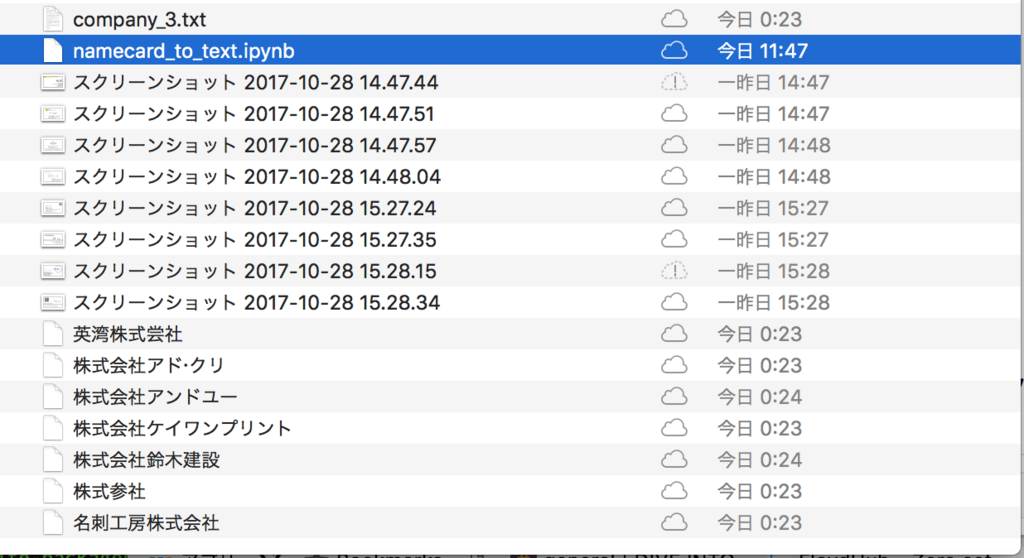Click thumbnail of screenshot 14.47.44
1024x558 pixels.
[x=53, y=82]
